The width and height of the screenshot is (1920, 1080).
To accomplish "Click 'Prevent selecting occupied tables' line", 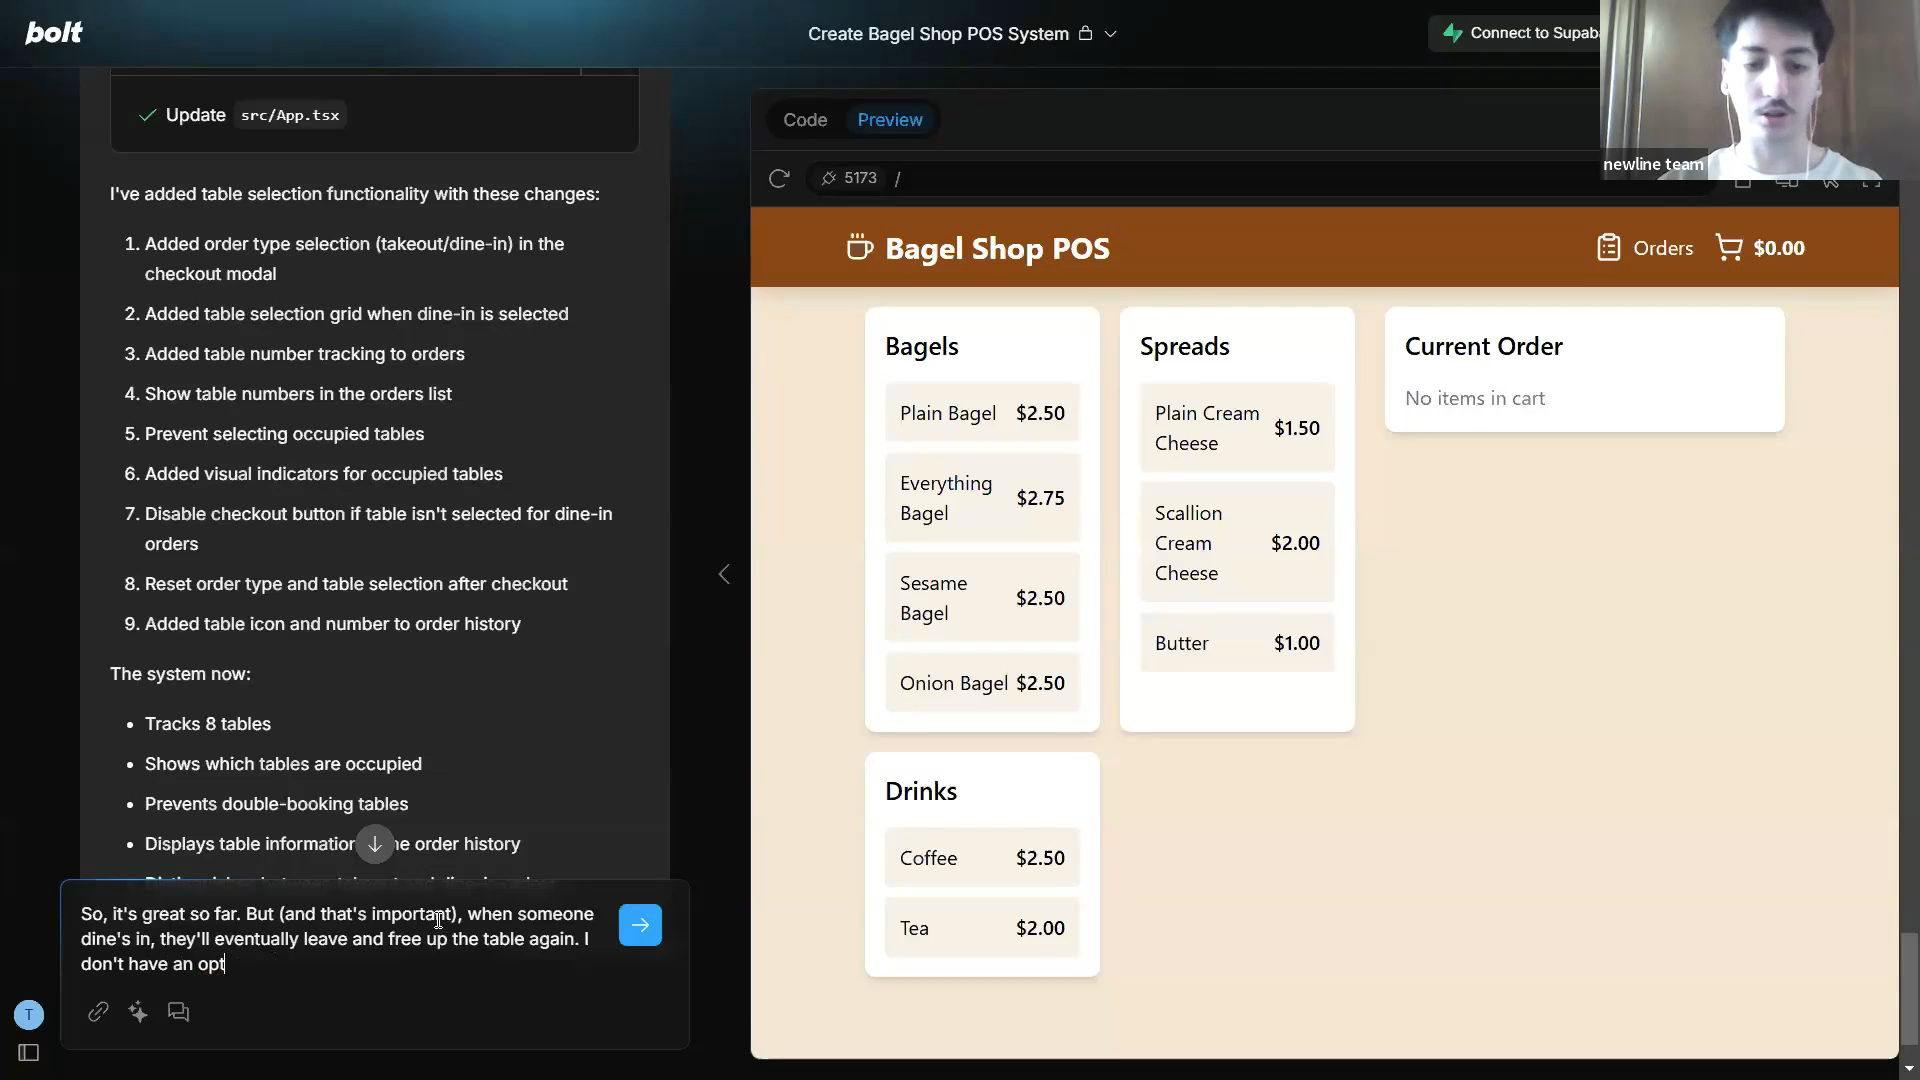I will point(284,434).
